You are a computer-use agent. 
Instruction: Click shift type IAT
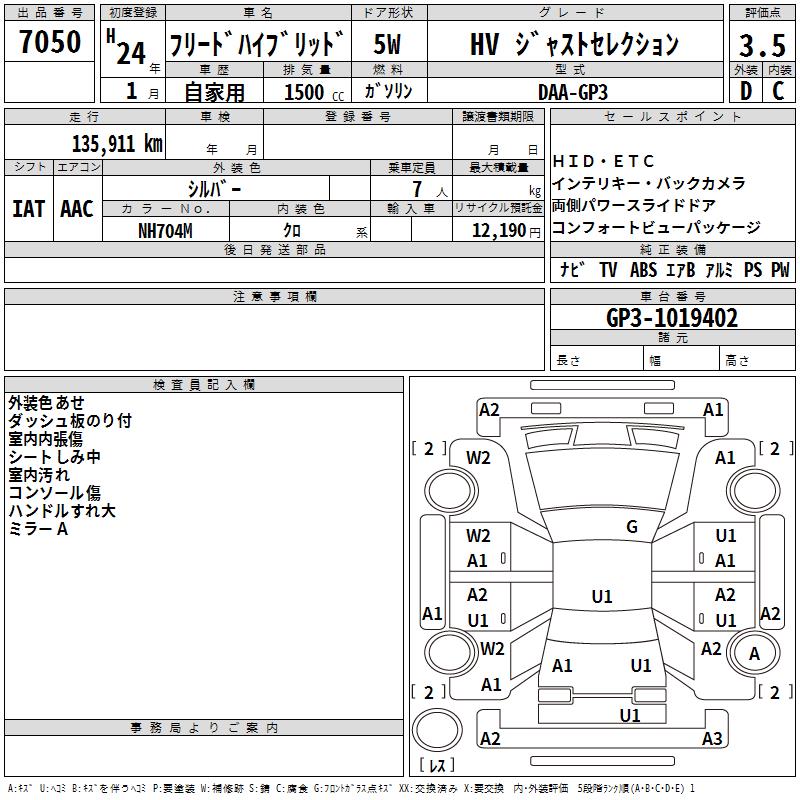29,209
